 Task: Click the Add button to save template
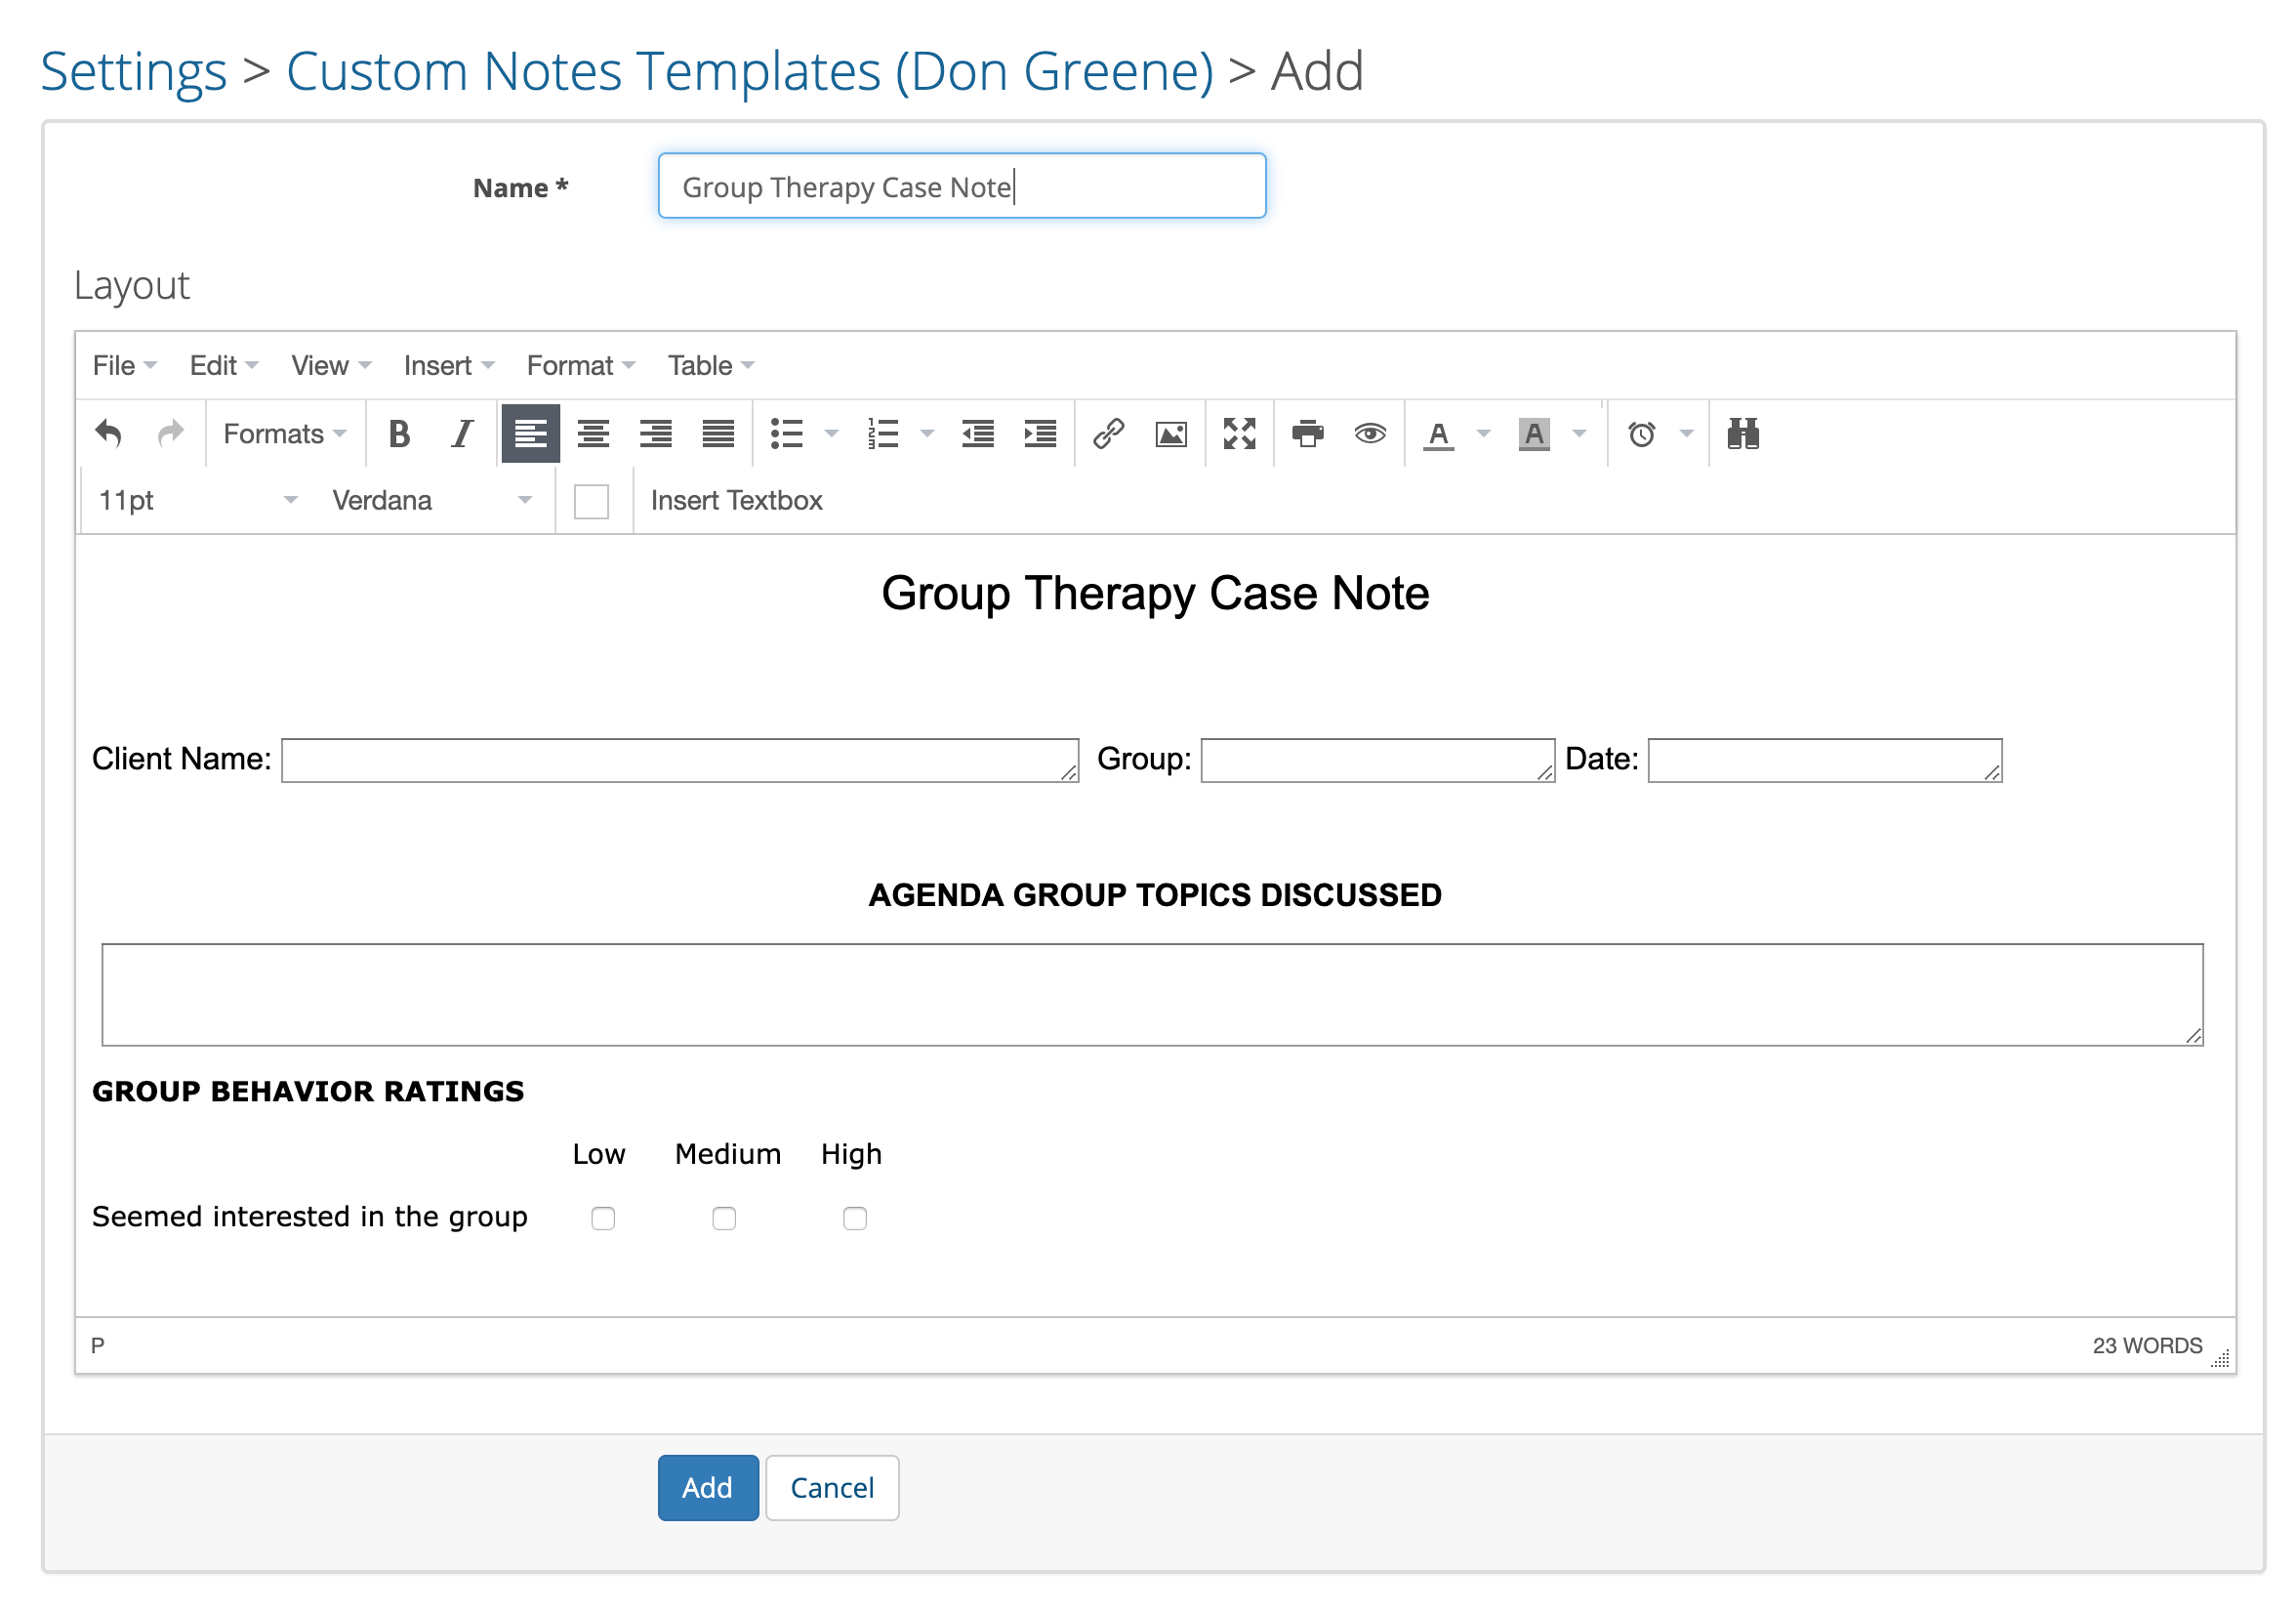pos(707,1487)
